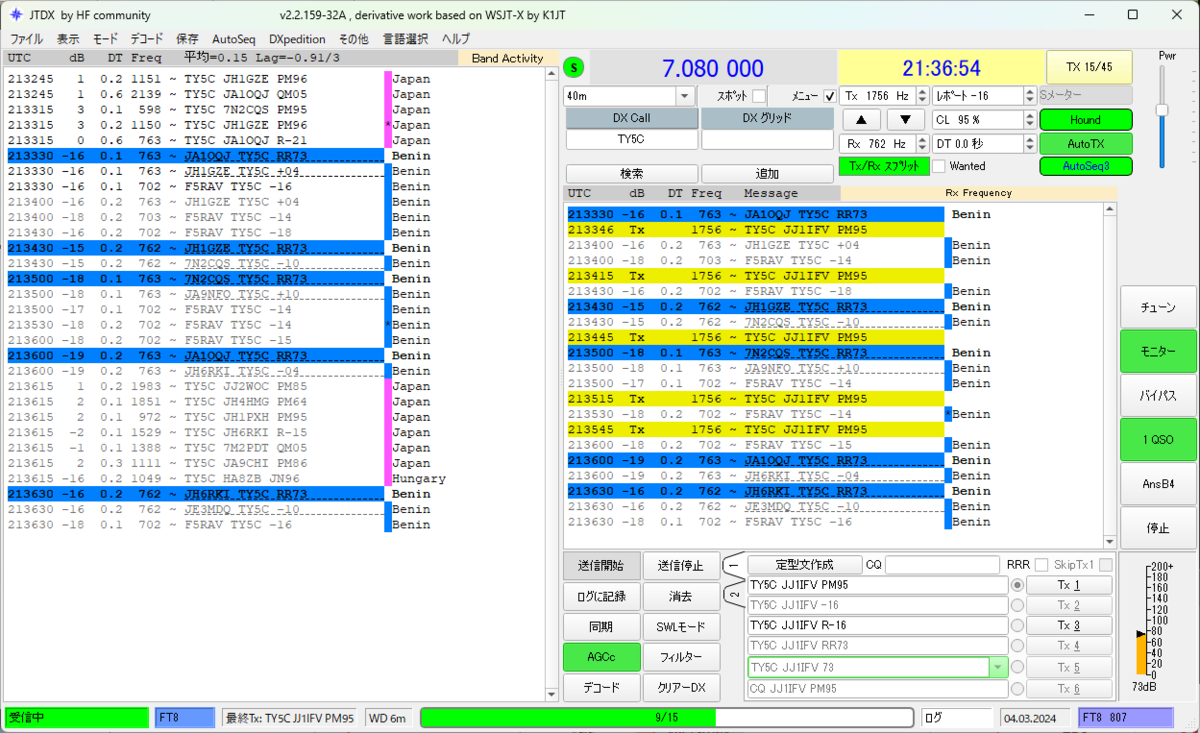Toggle the Hound mode button
This screenshot has height=733, width=1200.
[x=1086, y=119]
